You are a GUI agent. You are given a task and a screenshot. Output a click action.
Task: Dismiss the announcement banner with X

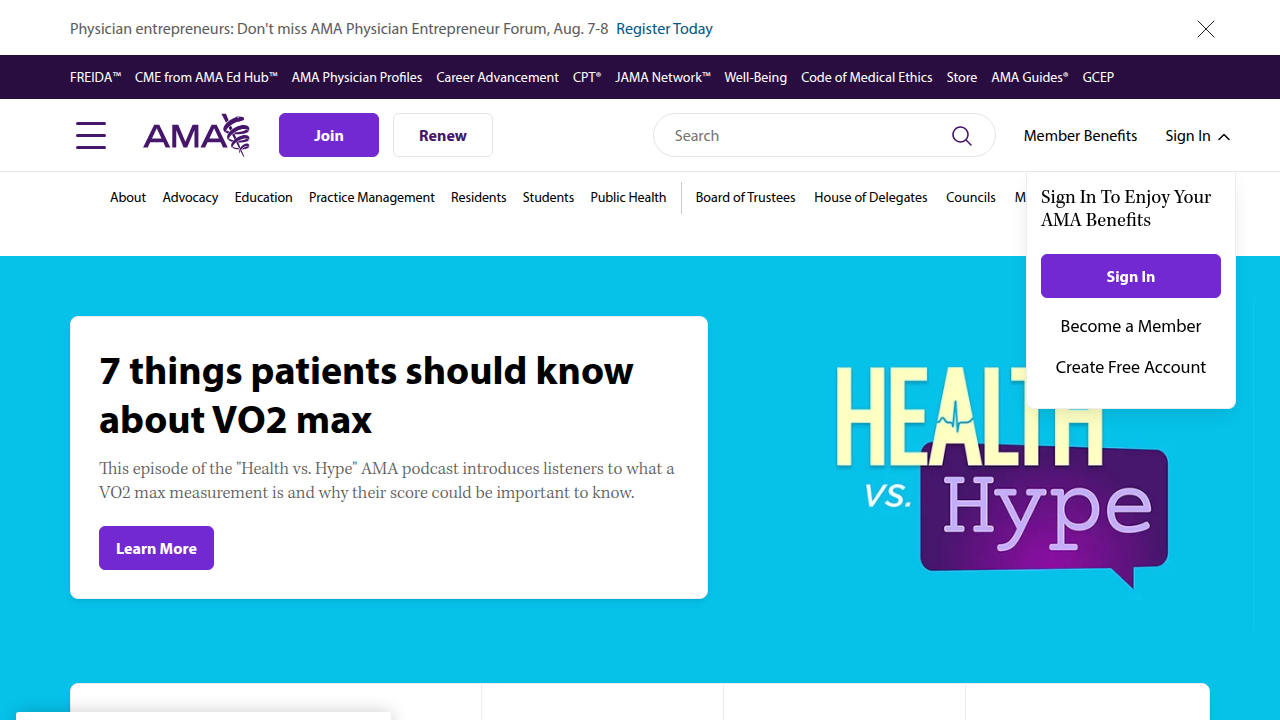click(1206, 29)
